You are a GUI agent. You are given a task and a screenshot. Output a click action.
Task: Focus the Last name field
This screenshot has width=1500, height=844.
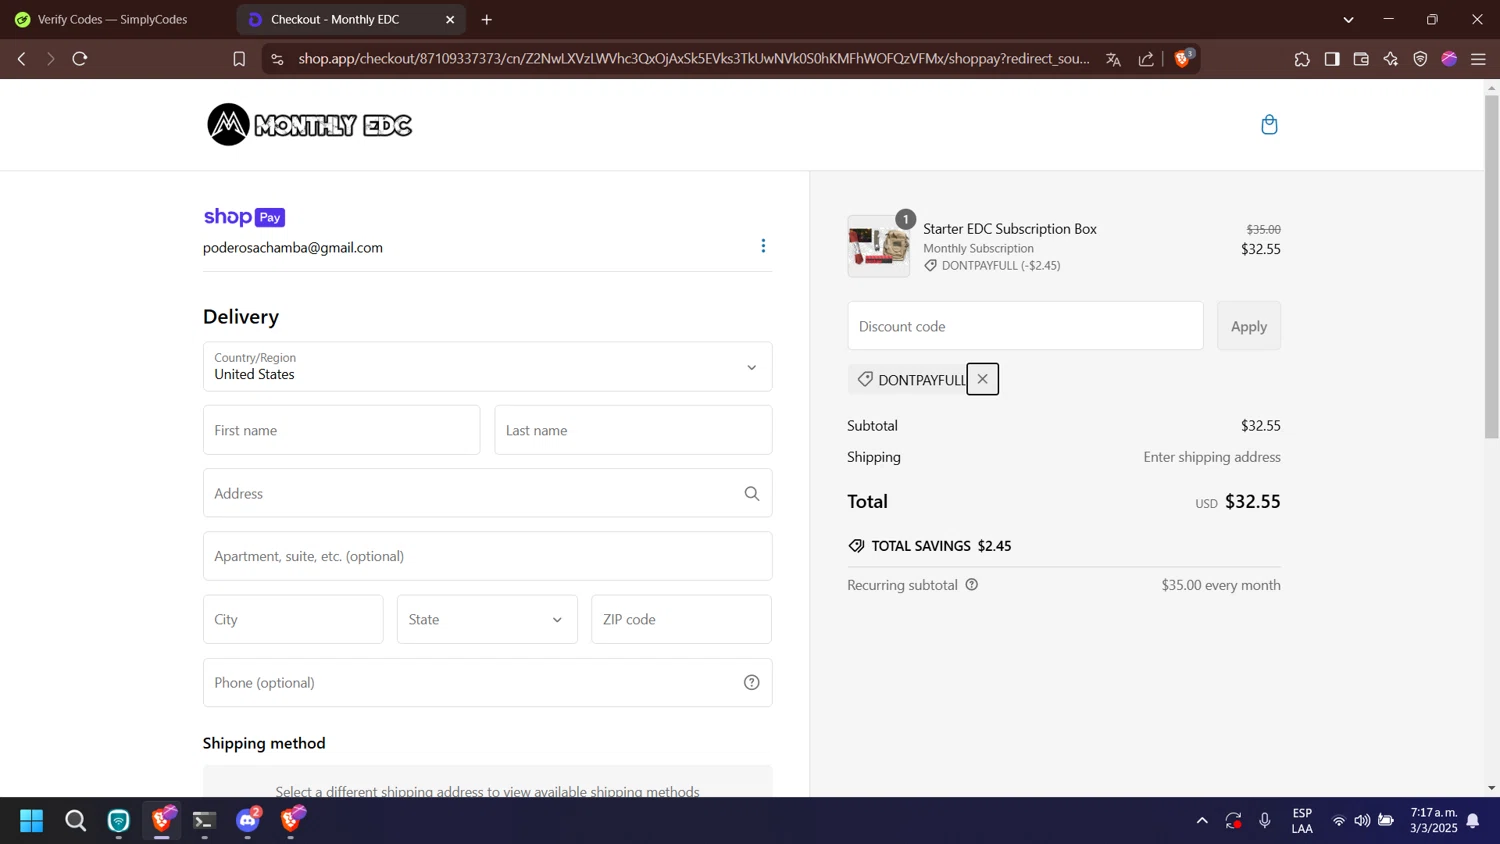coord(633,430)
